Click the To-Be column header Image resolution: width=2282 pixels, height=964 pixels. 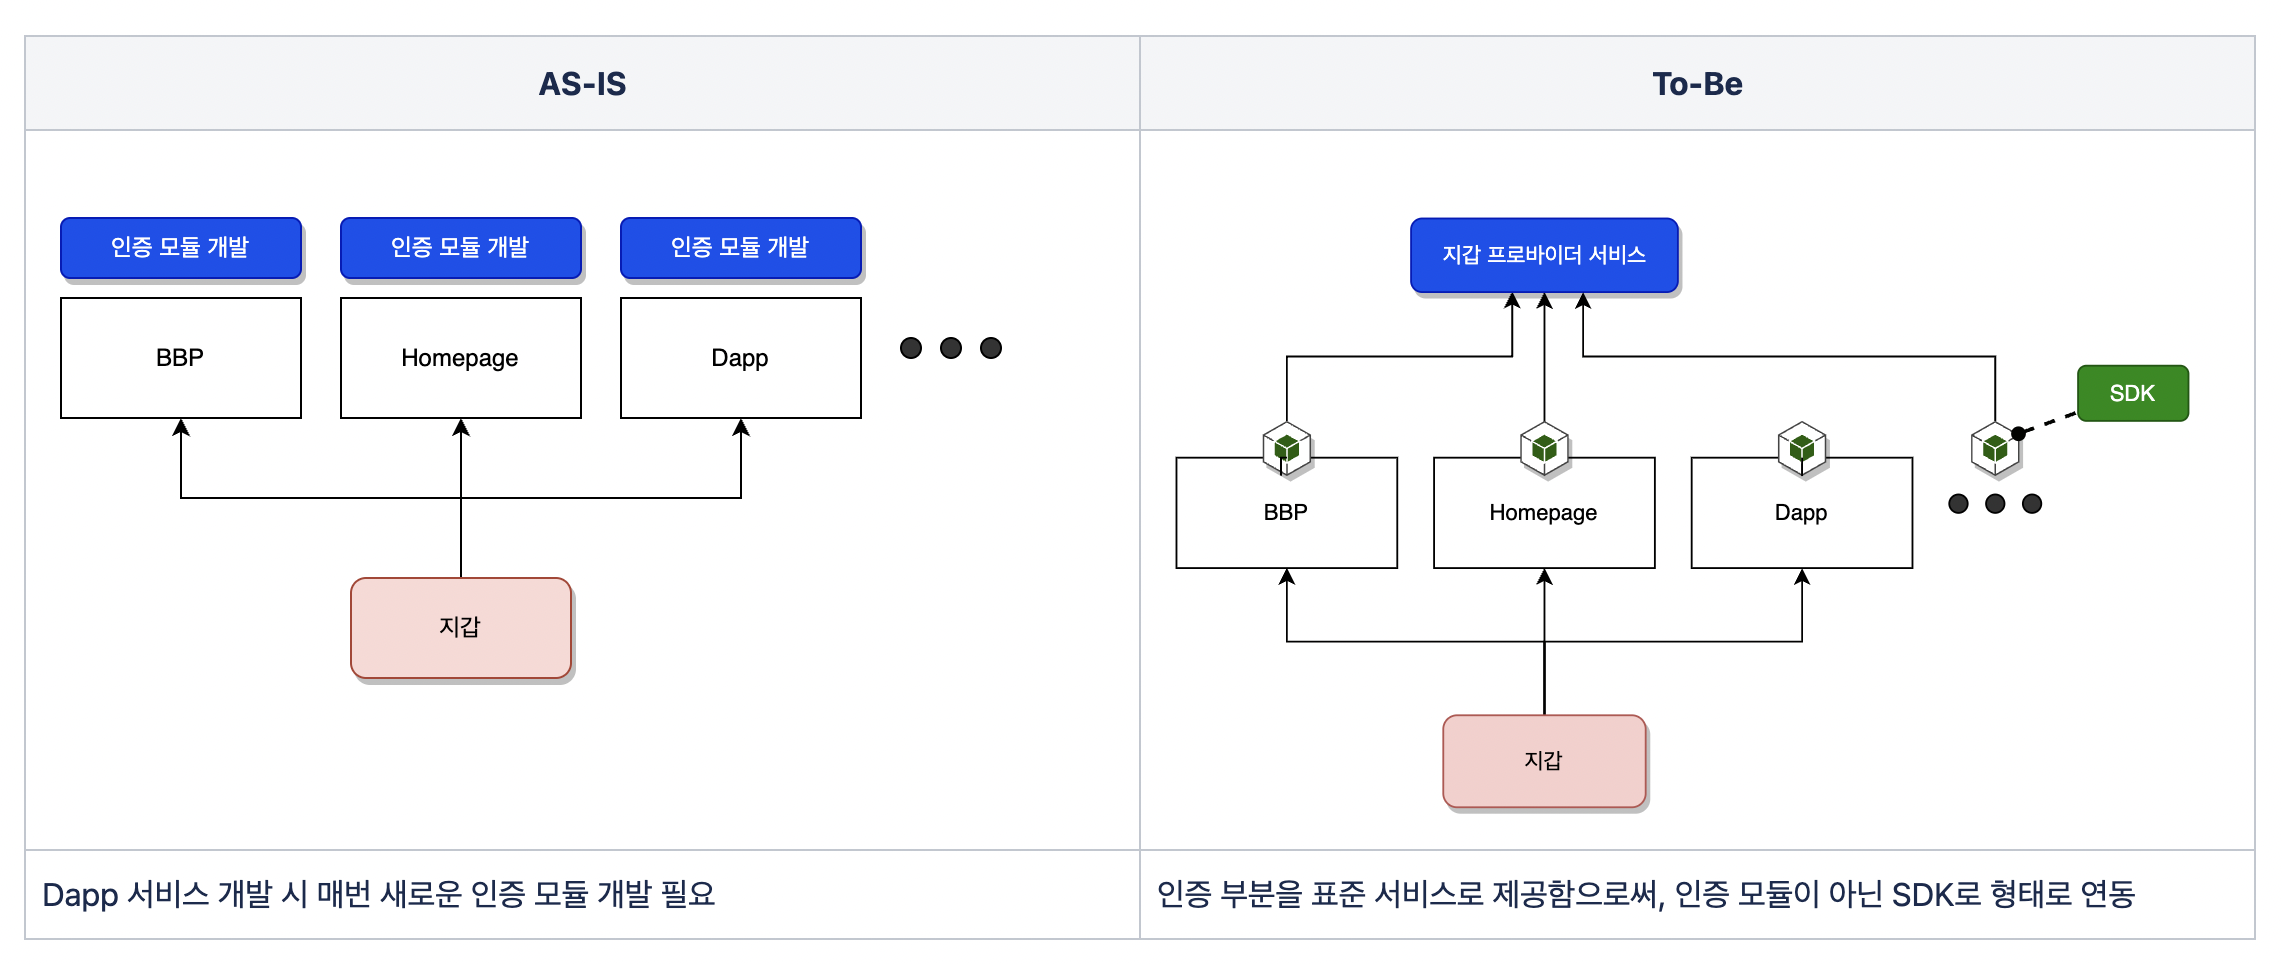pyautogui.click(x=1697, y=84)
